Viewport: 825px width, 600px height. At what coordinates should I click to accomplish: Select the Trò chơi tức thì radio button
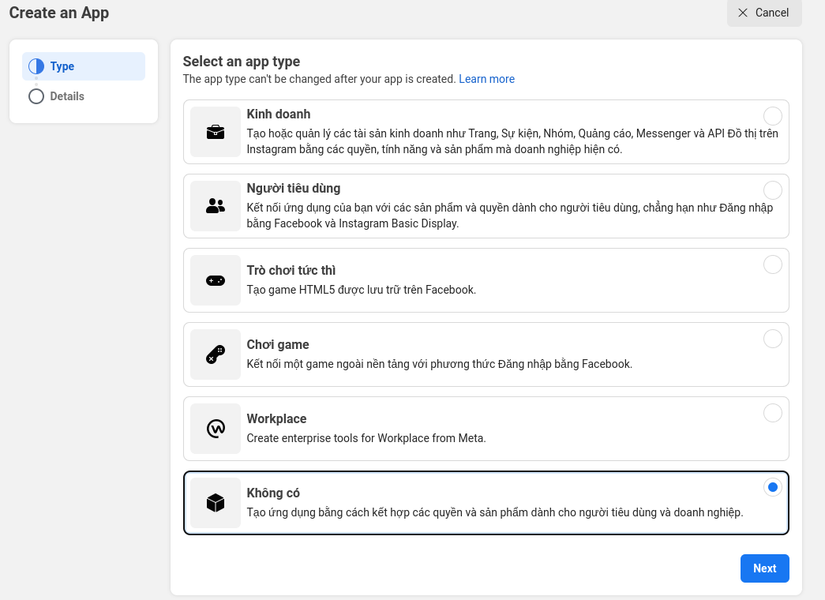click(772, 265)
